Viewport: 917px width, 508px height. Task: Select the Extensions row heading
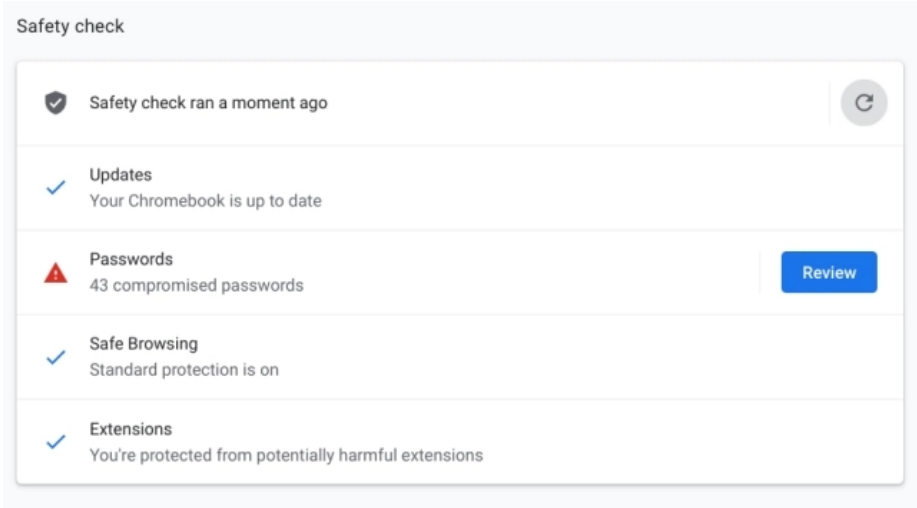coord(130,429)
